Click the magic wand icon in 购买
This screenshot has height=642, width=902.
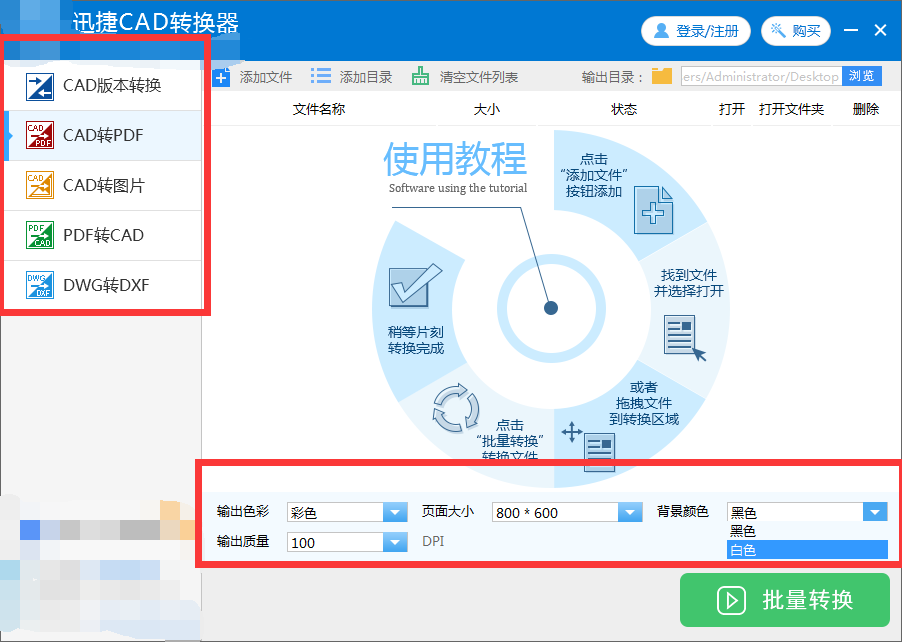tap(778, 30)
